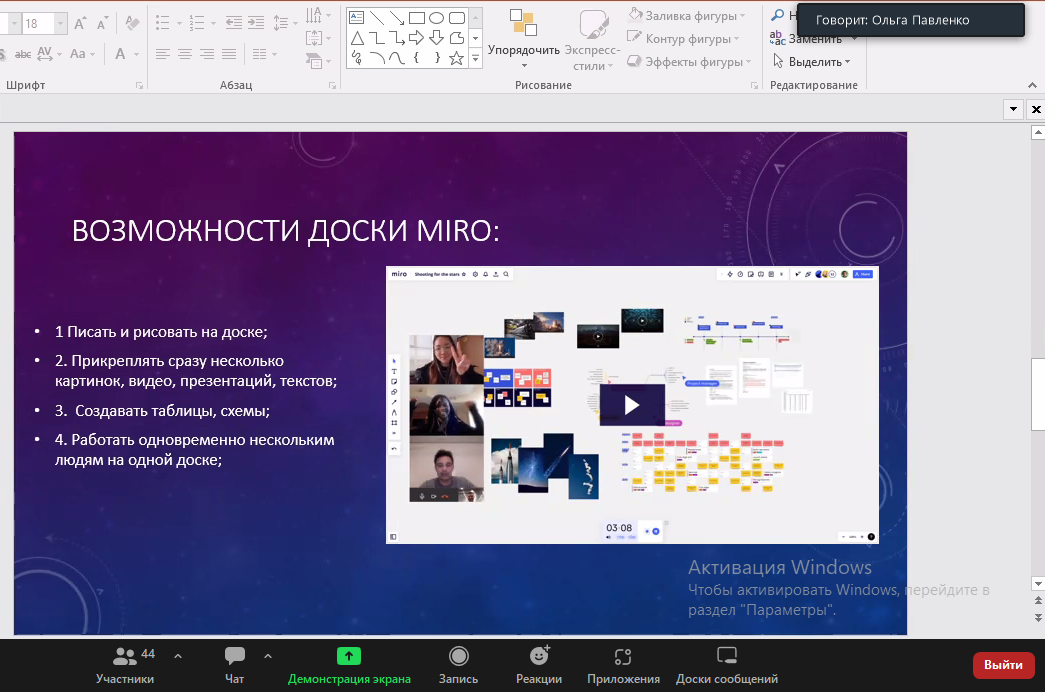The width and height of the screenshot is (1045, 692).
Task: Apply a bulleted list
Action: (163, 23)
